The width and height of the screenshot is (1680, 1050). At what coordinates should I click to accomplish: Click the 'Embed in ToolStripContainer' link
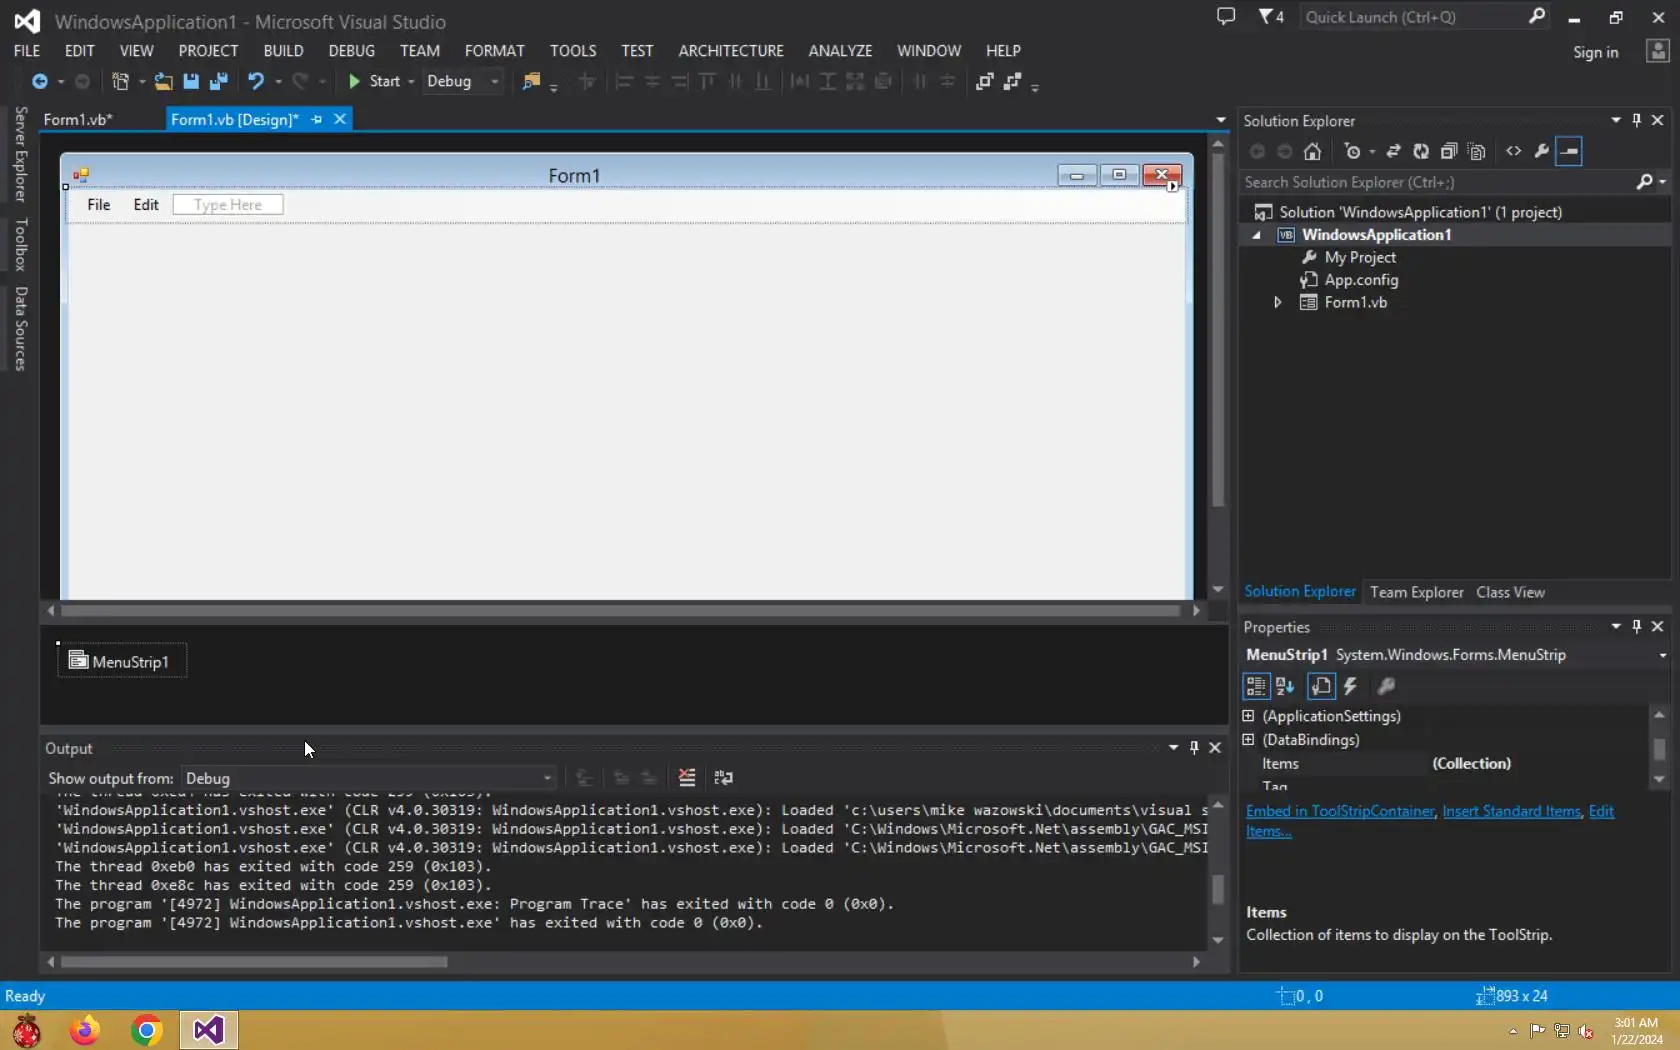(x=1340, y=811)
